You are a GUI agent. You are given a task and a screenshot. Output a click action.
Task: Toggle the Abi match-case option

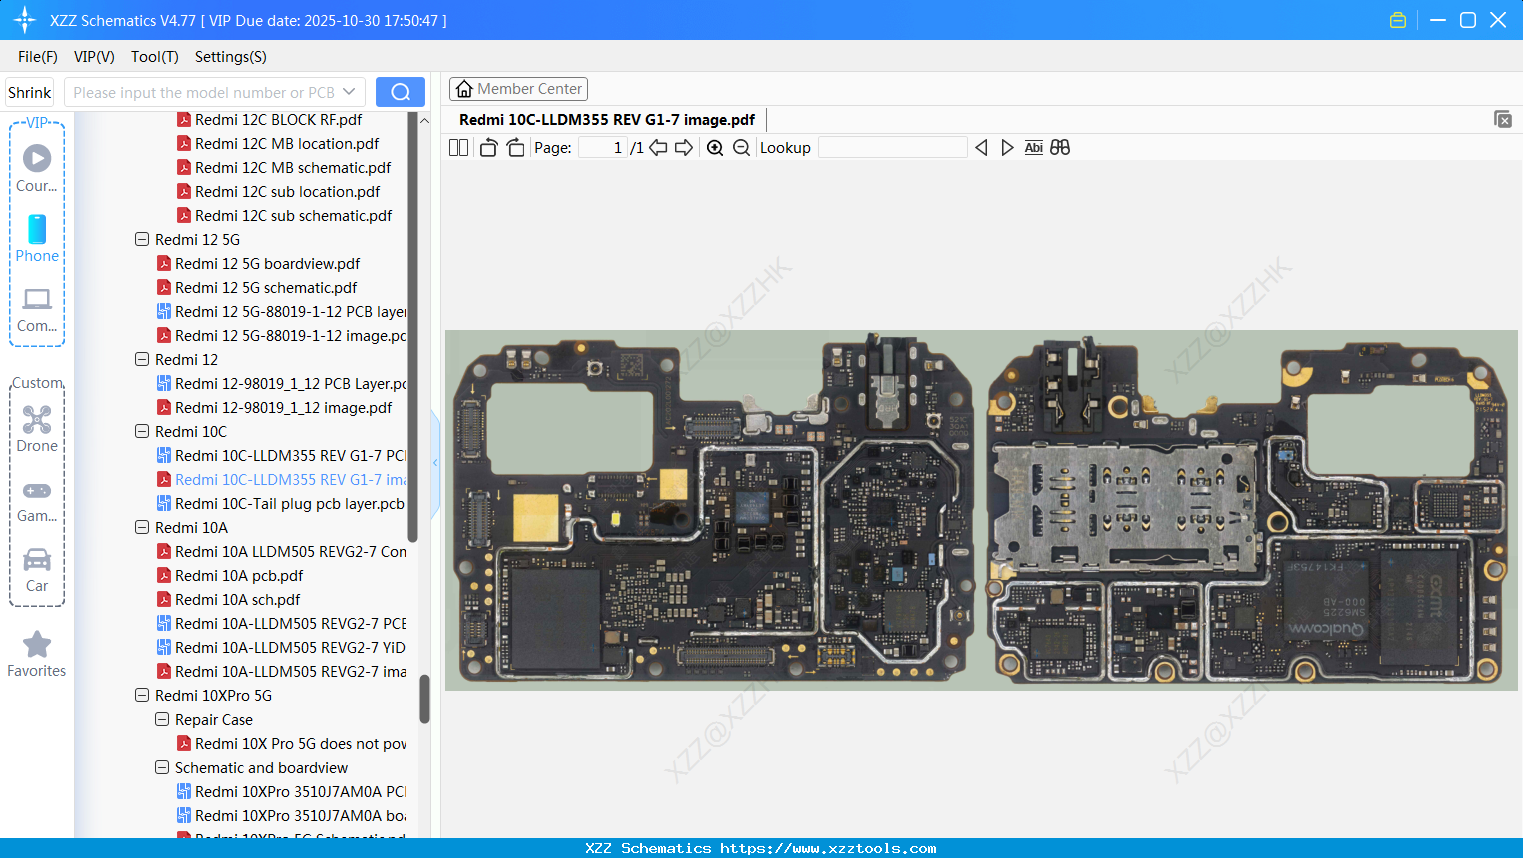[x=1034, y=148]
